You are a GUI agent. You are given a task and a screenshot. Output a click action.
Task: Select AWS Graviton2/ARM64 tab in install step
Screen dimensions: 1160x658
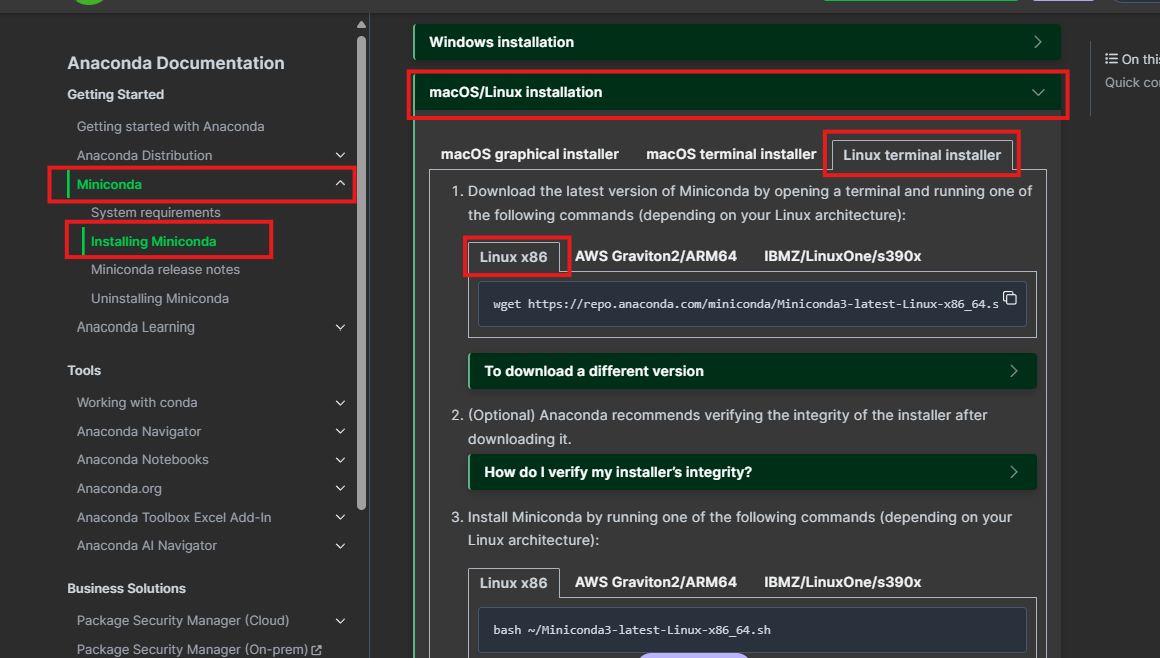(x=655, y=582)
